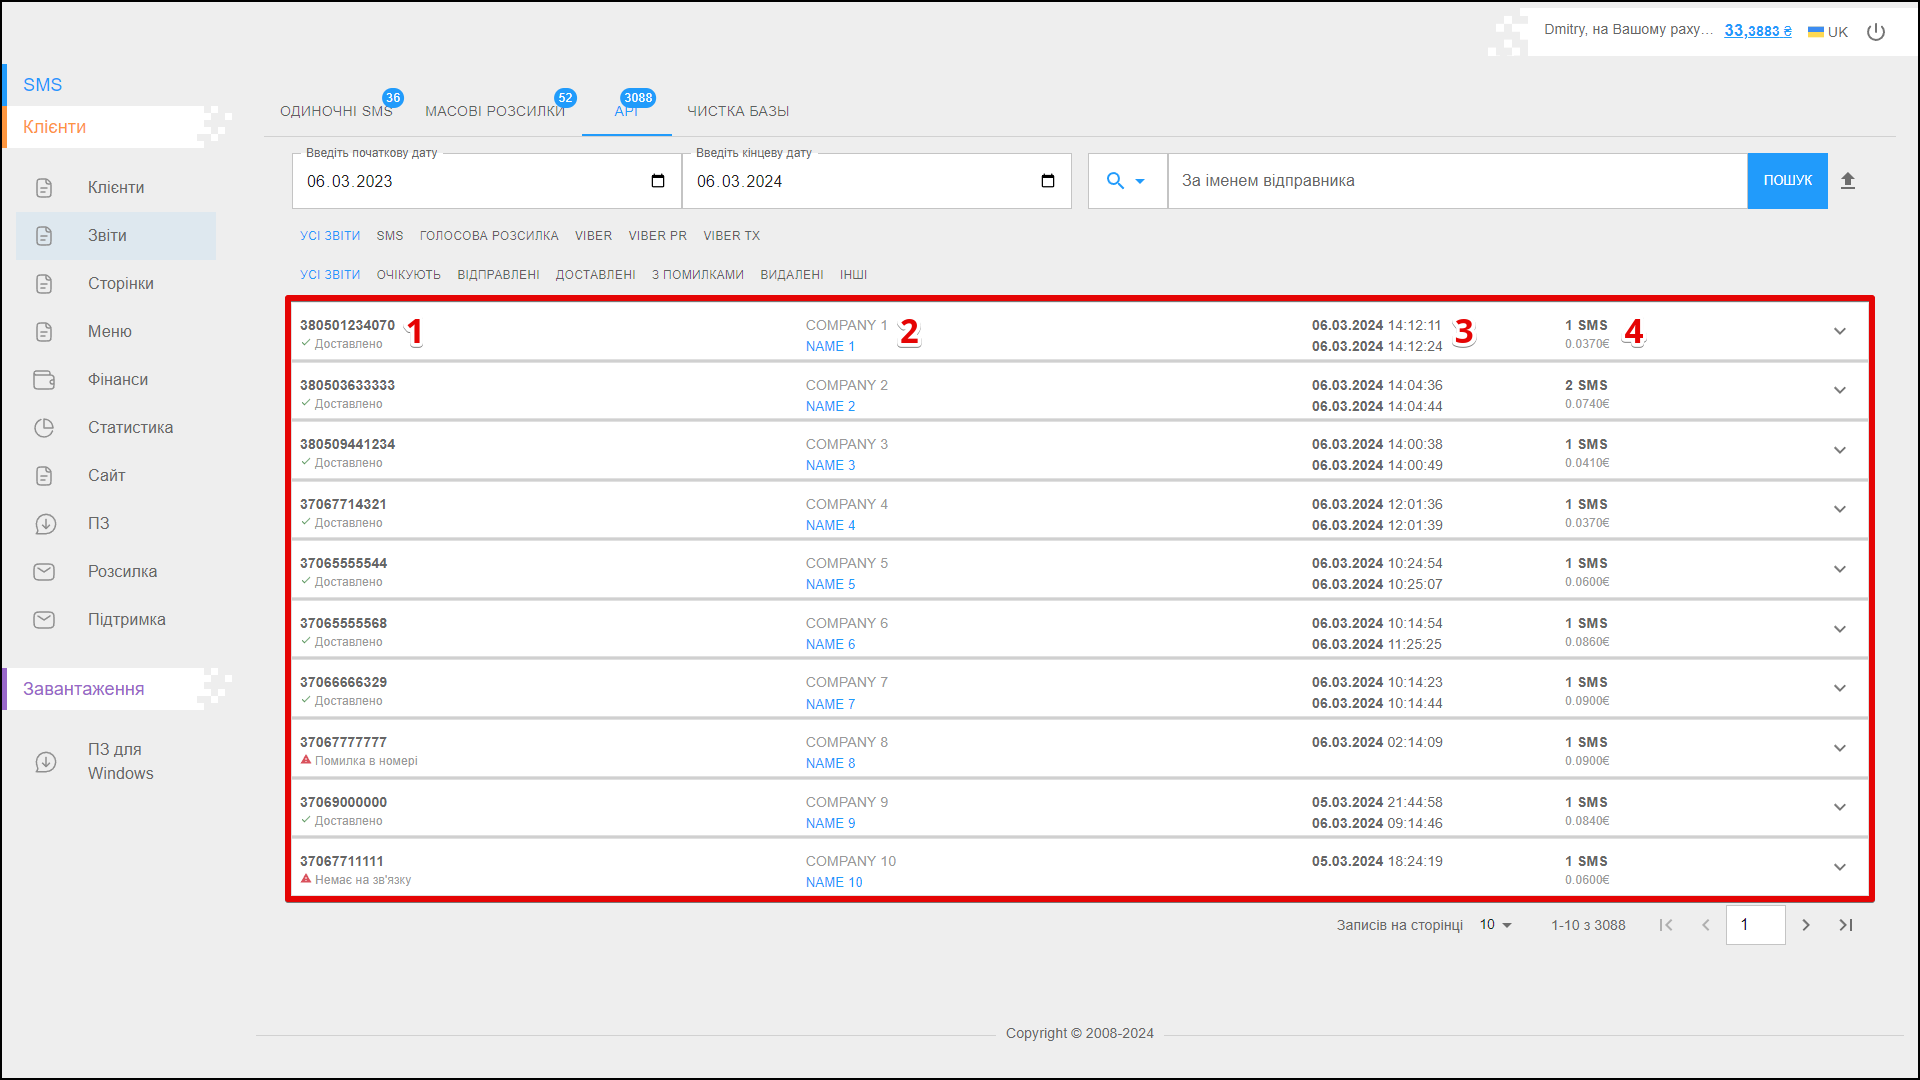Open the search type magnifier dropdown

point(1126,181)
